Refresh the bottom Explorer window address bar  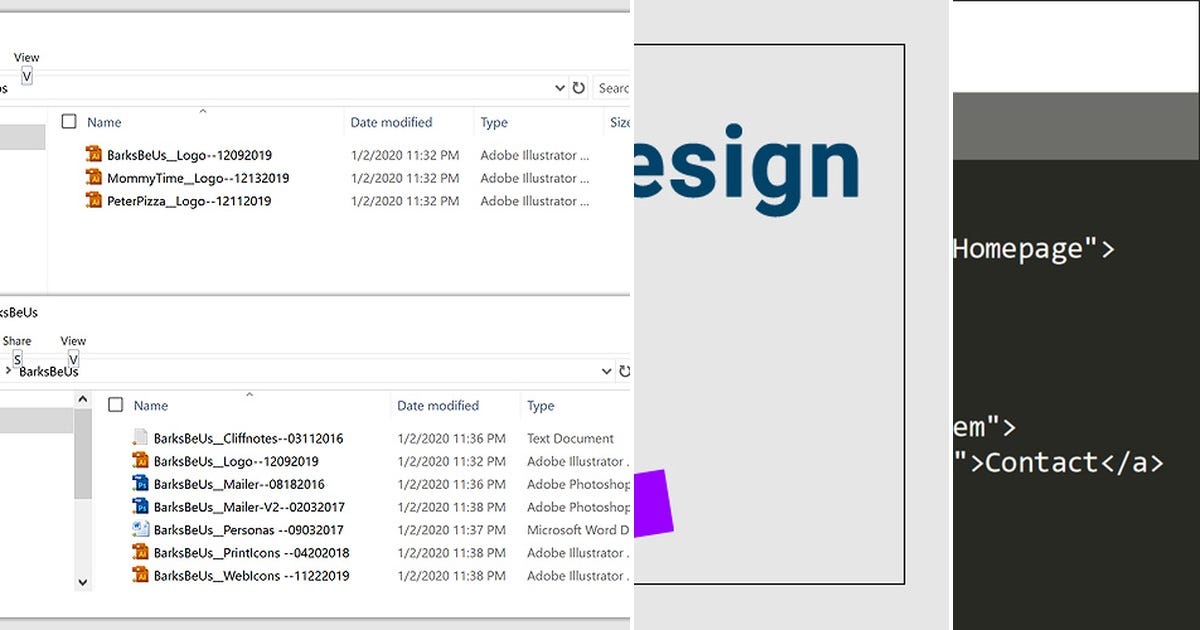coord(624,371)
